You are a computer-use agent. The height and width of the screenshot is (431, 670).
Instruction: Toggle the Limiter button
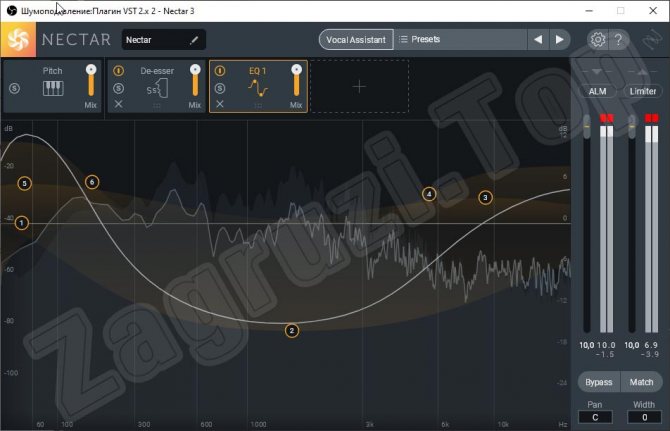coord(642,91)
